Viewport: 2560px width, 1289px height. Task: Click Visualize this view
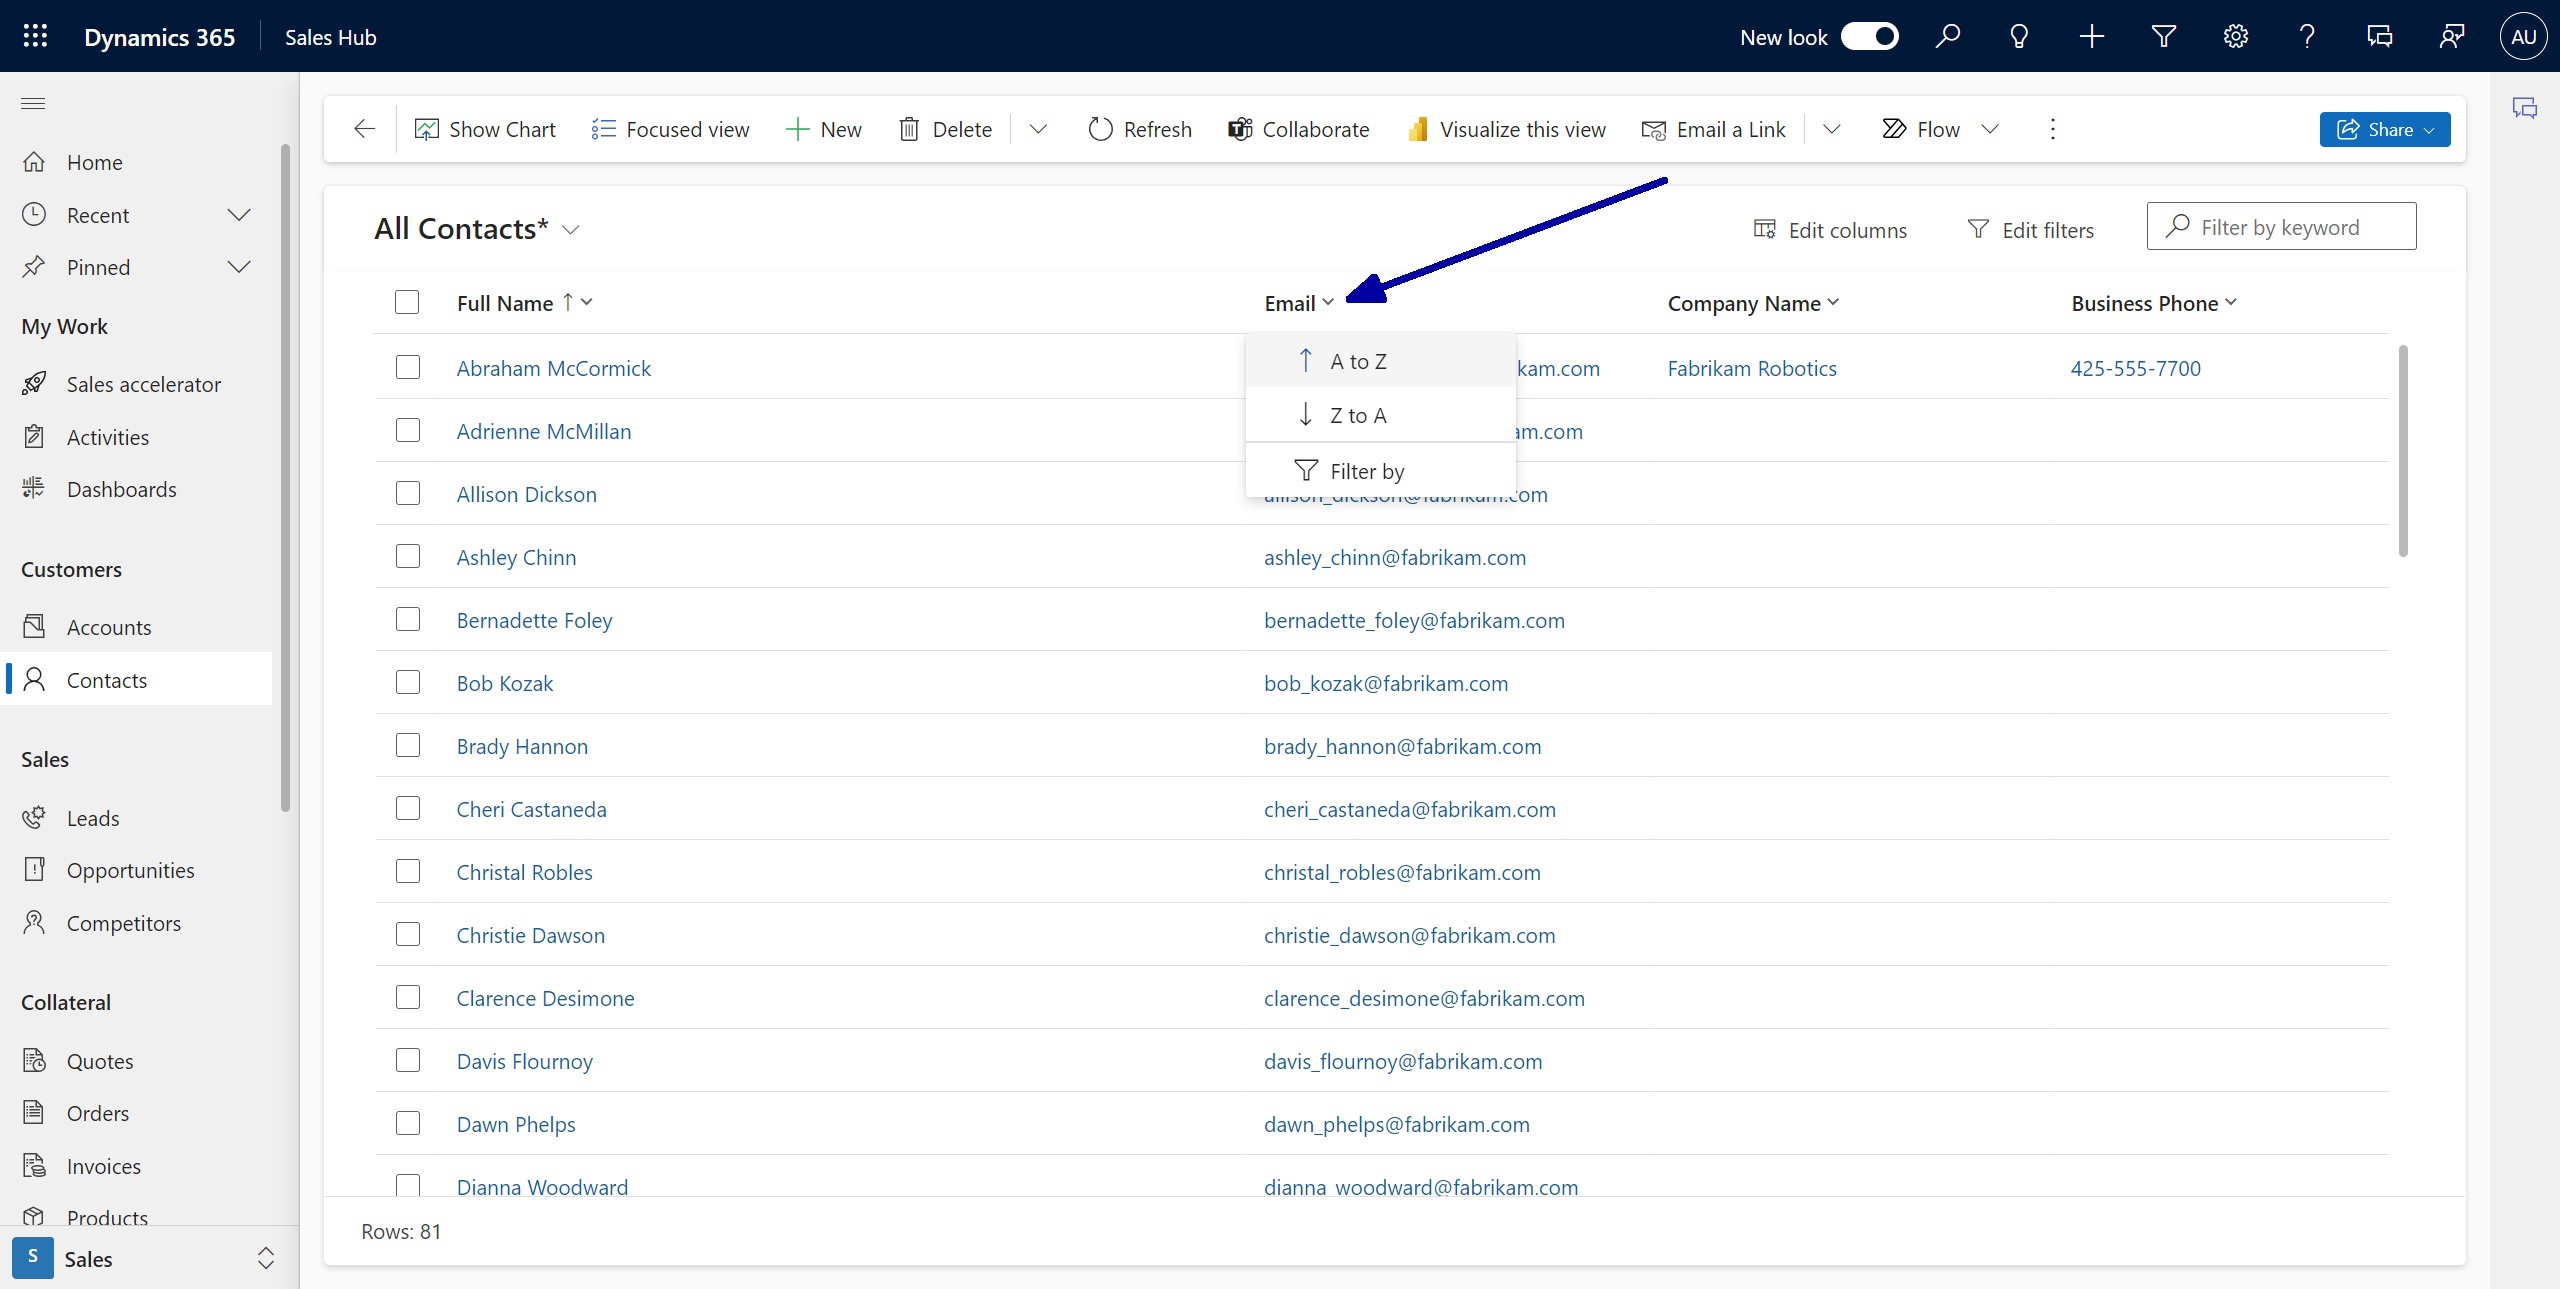[1506, 129]
